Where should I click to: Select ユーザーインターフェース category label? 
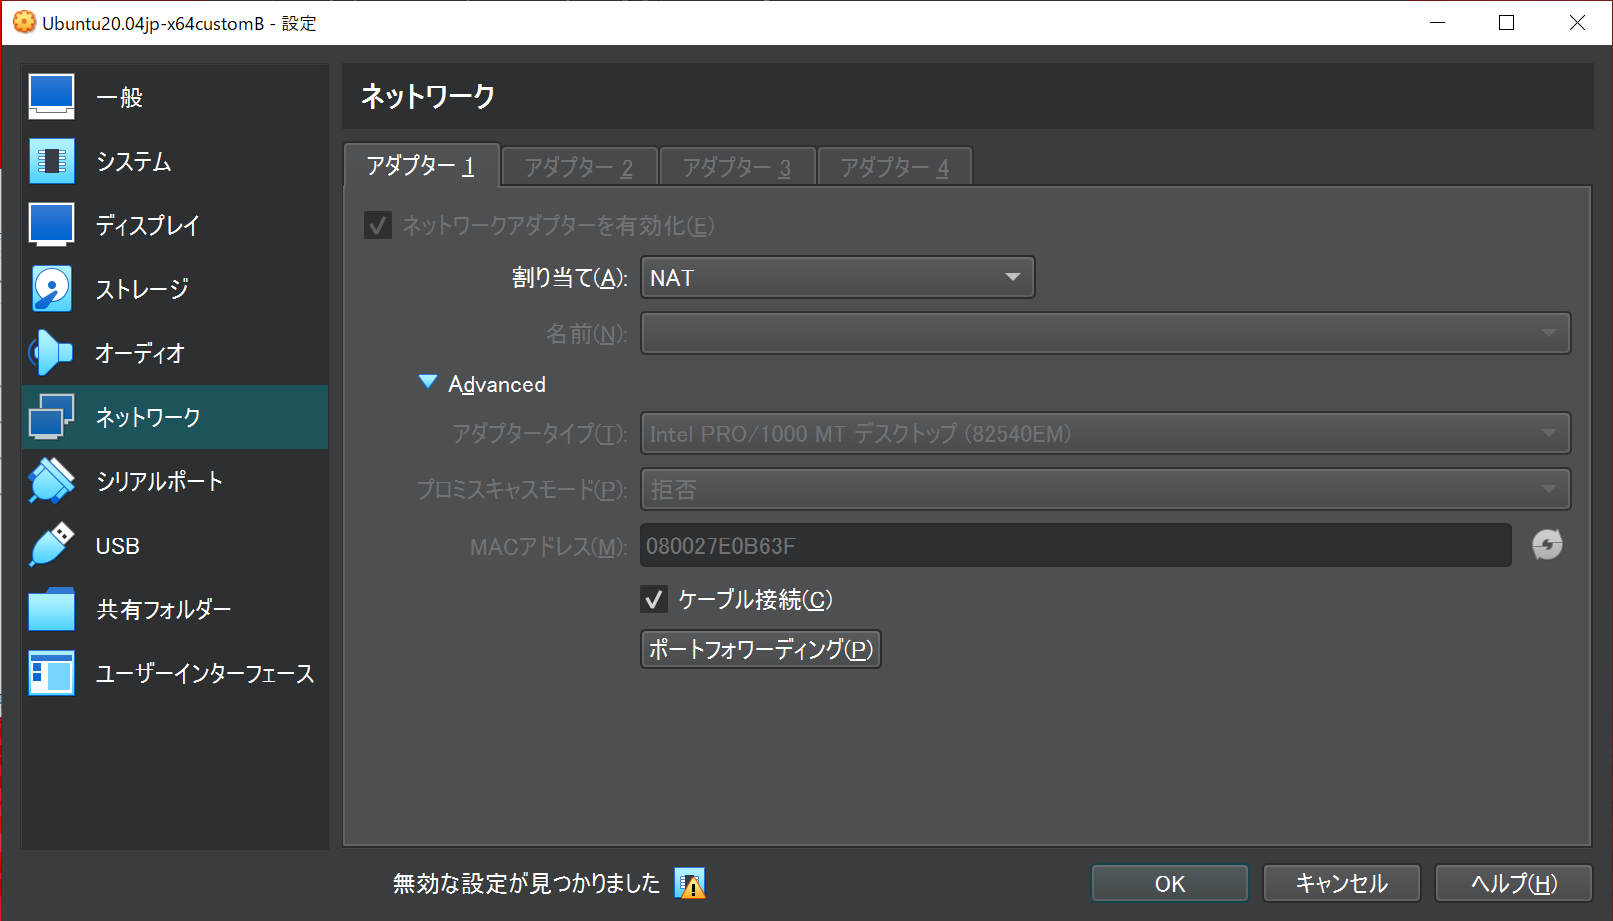pyautogui.click(x=205, y=673)
